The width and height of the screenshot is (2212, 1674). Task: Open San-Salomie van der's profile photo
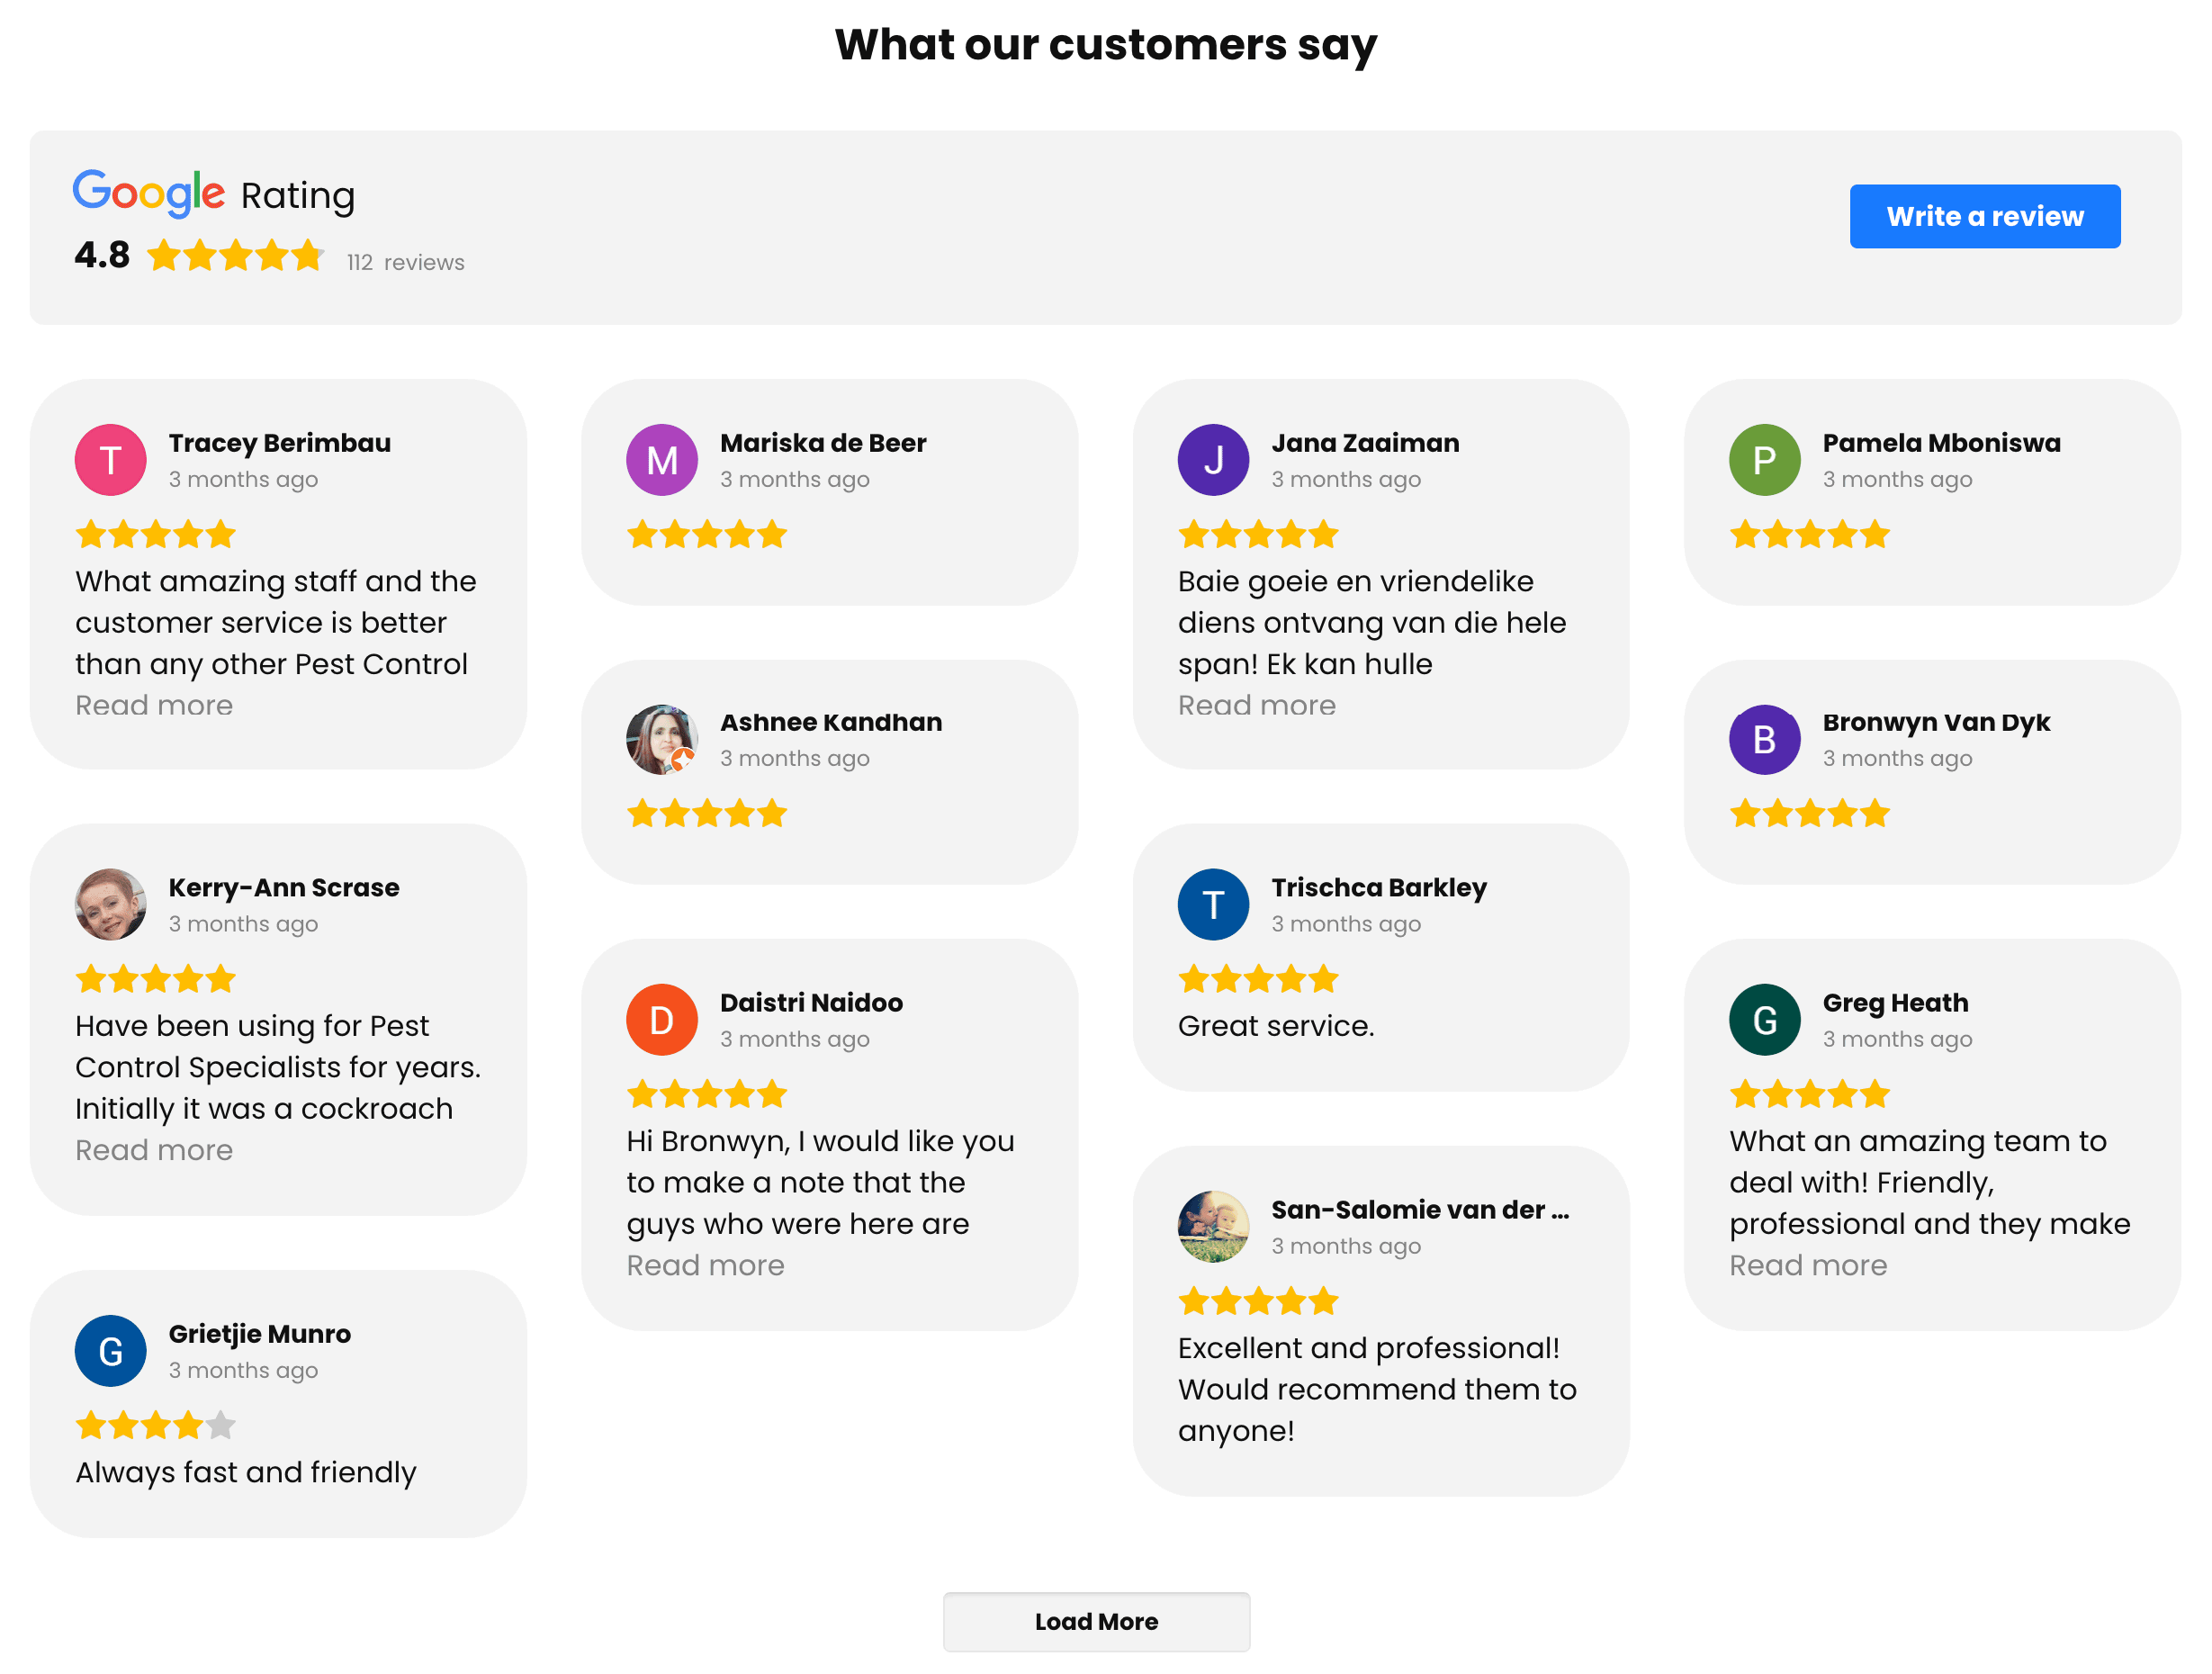[x=1213, y=1227]
